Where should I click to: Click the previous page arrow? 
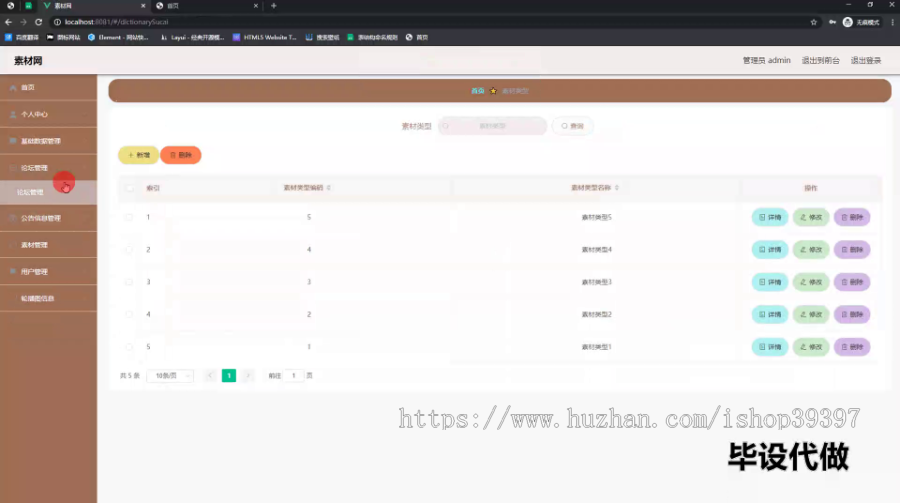(210, 376)
